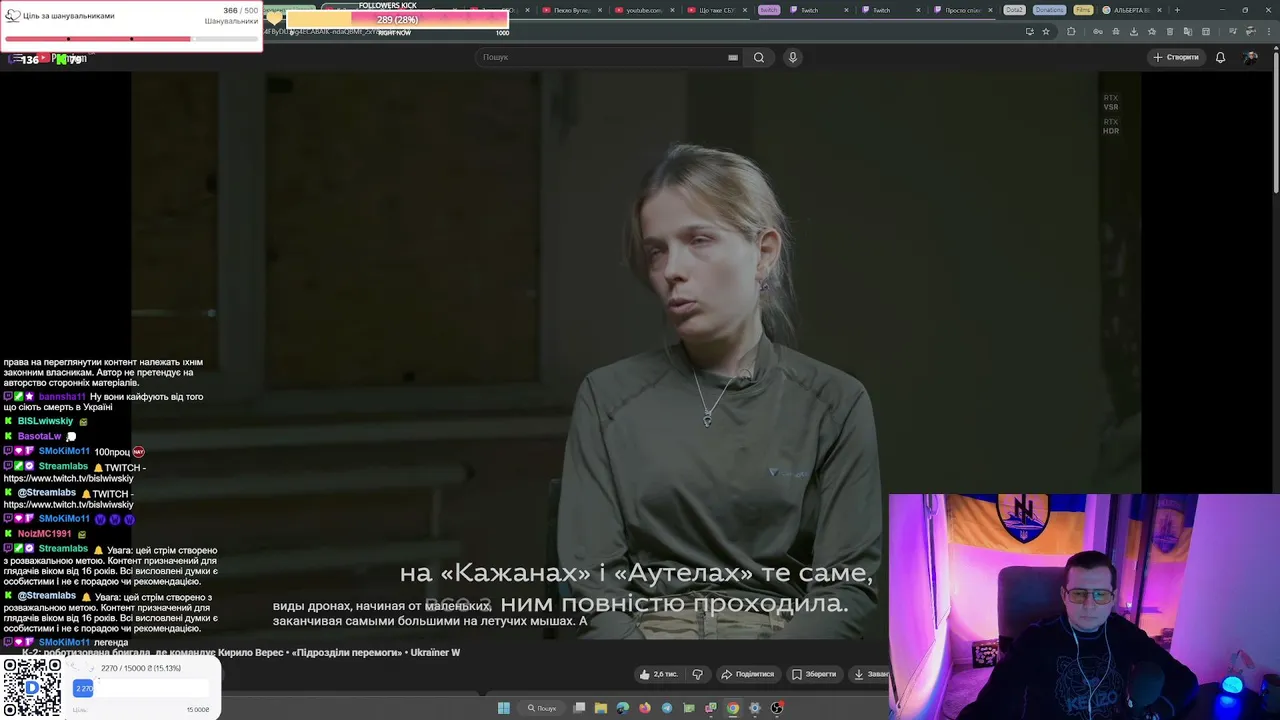Click chat username bannsha11
The height and width of the screenshot is (720, 1280).
coord(62,397)
